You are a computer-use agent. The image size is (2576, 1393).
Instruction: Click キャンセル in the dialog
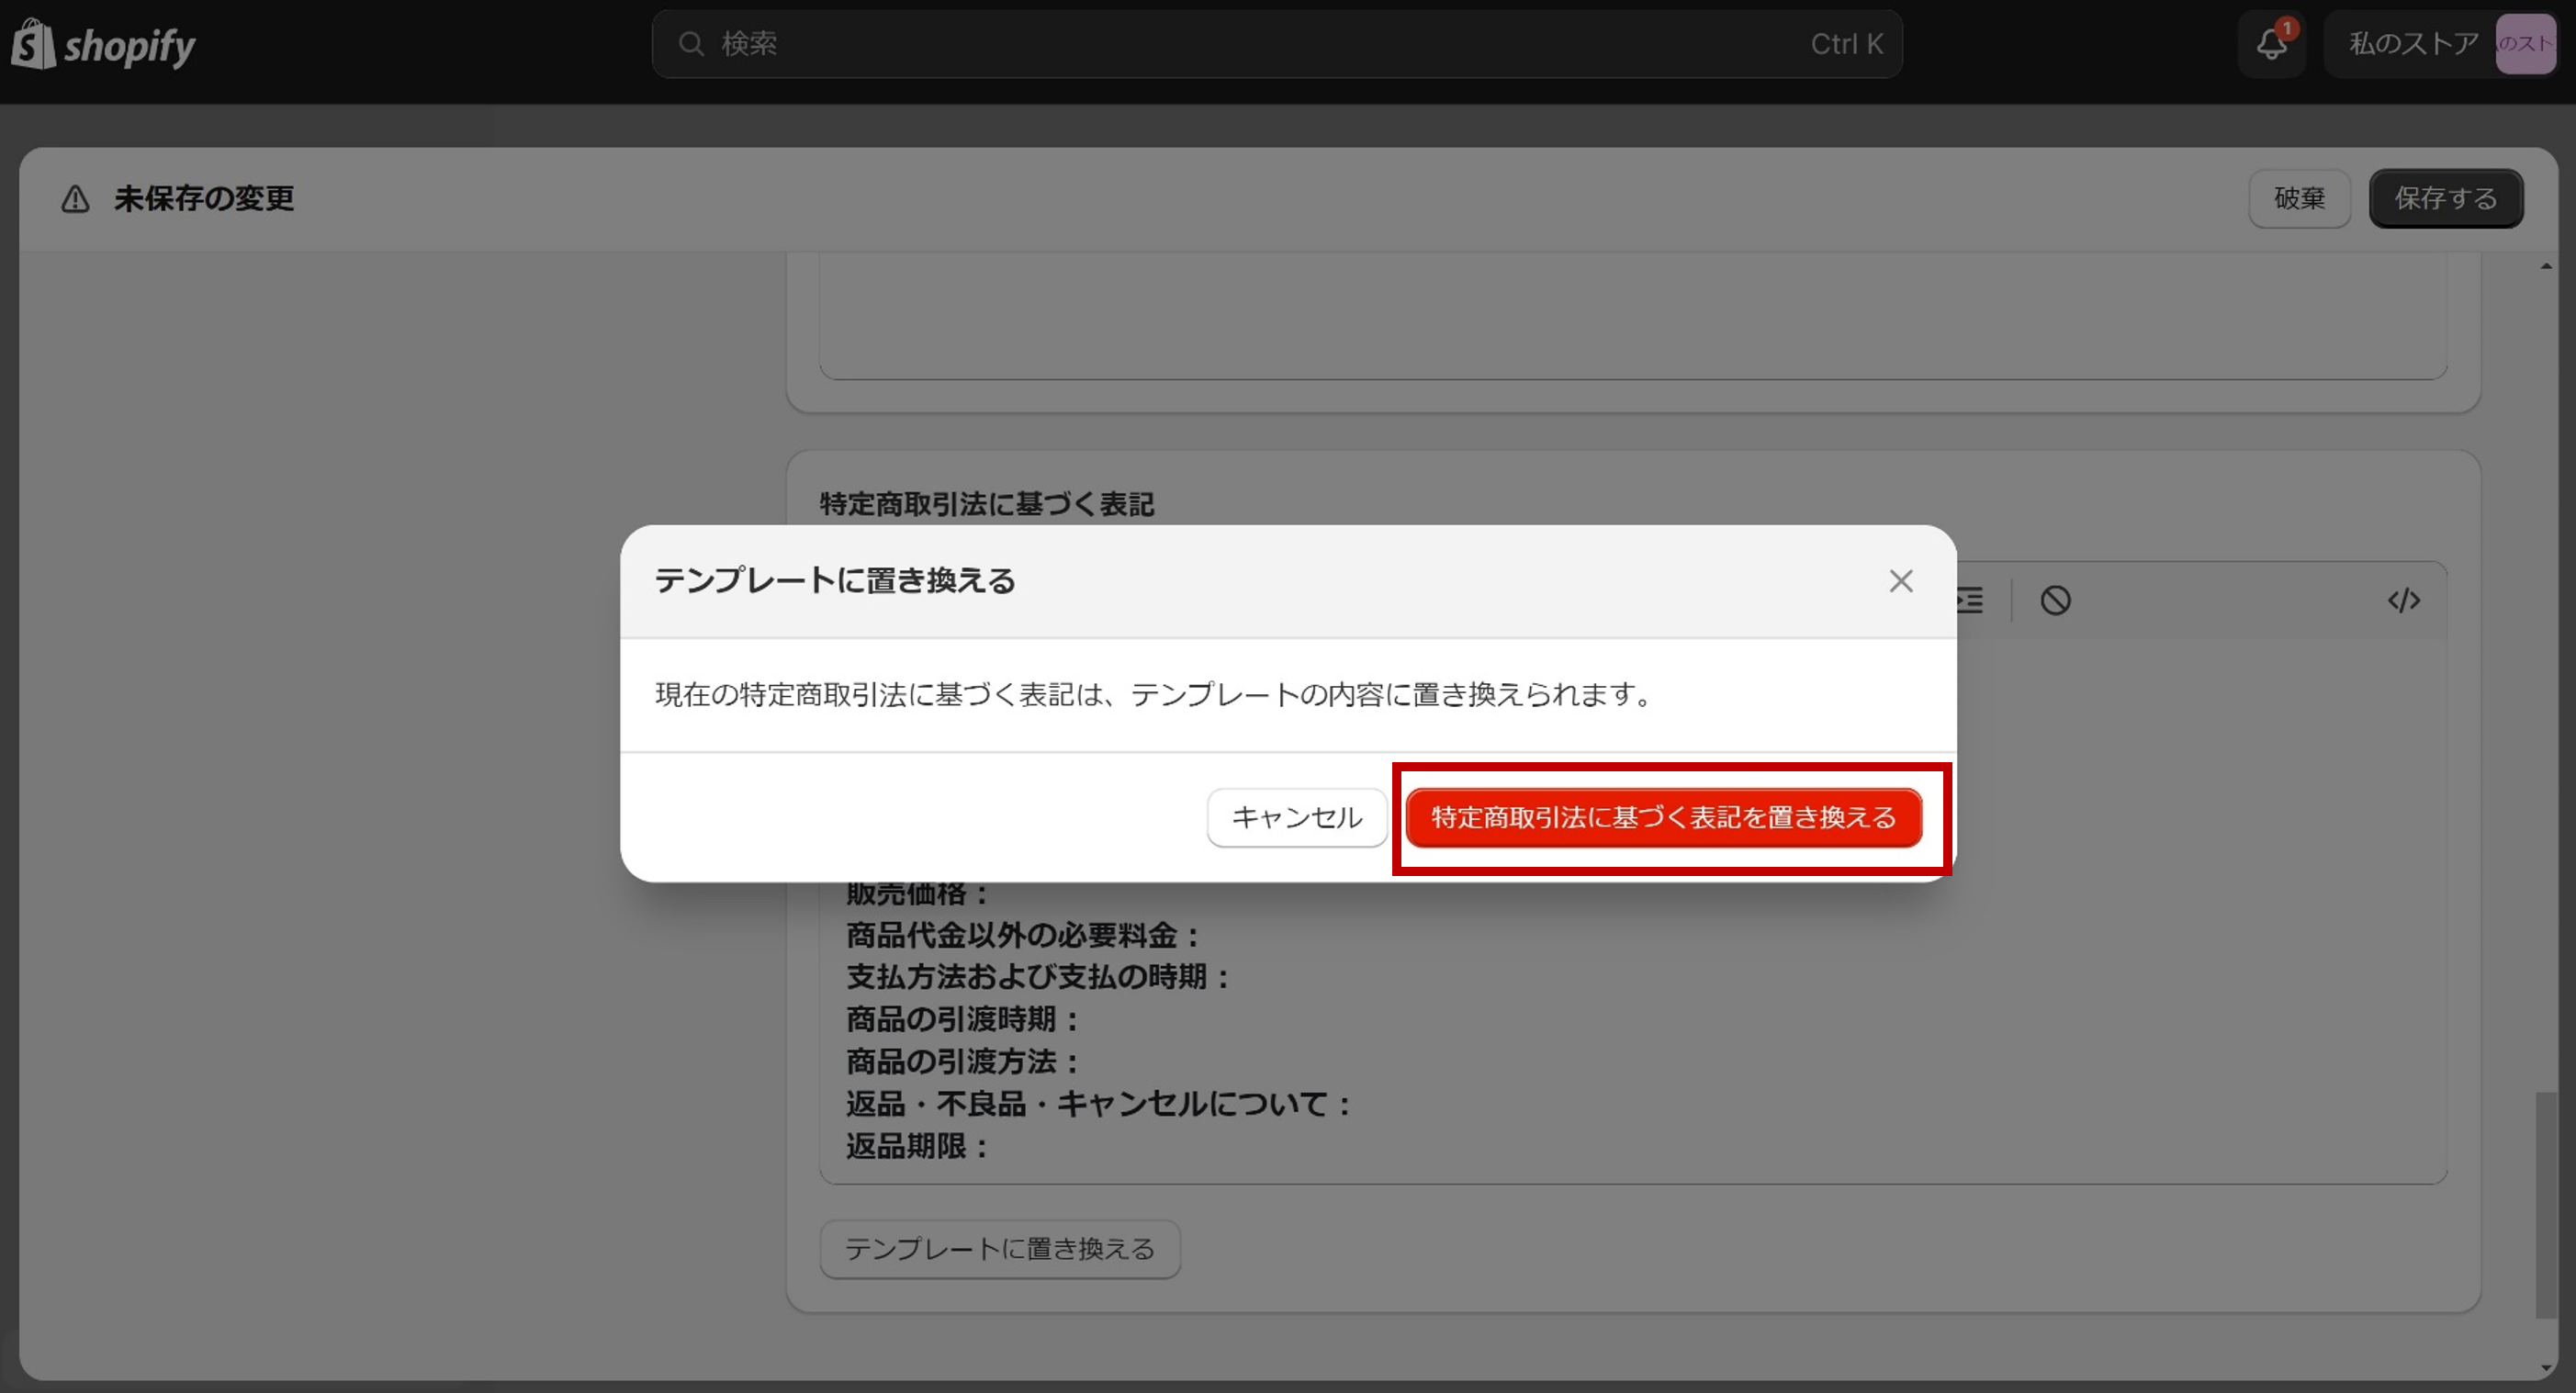[1296, 817]
